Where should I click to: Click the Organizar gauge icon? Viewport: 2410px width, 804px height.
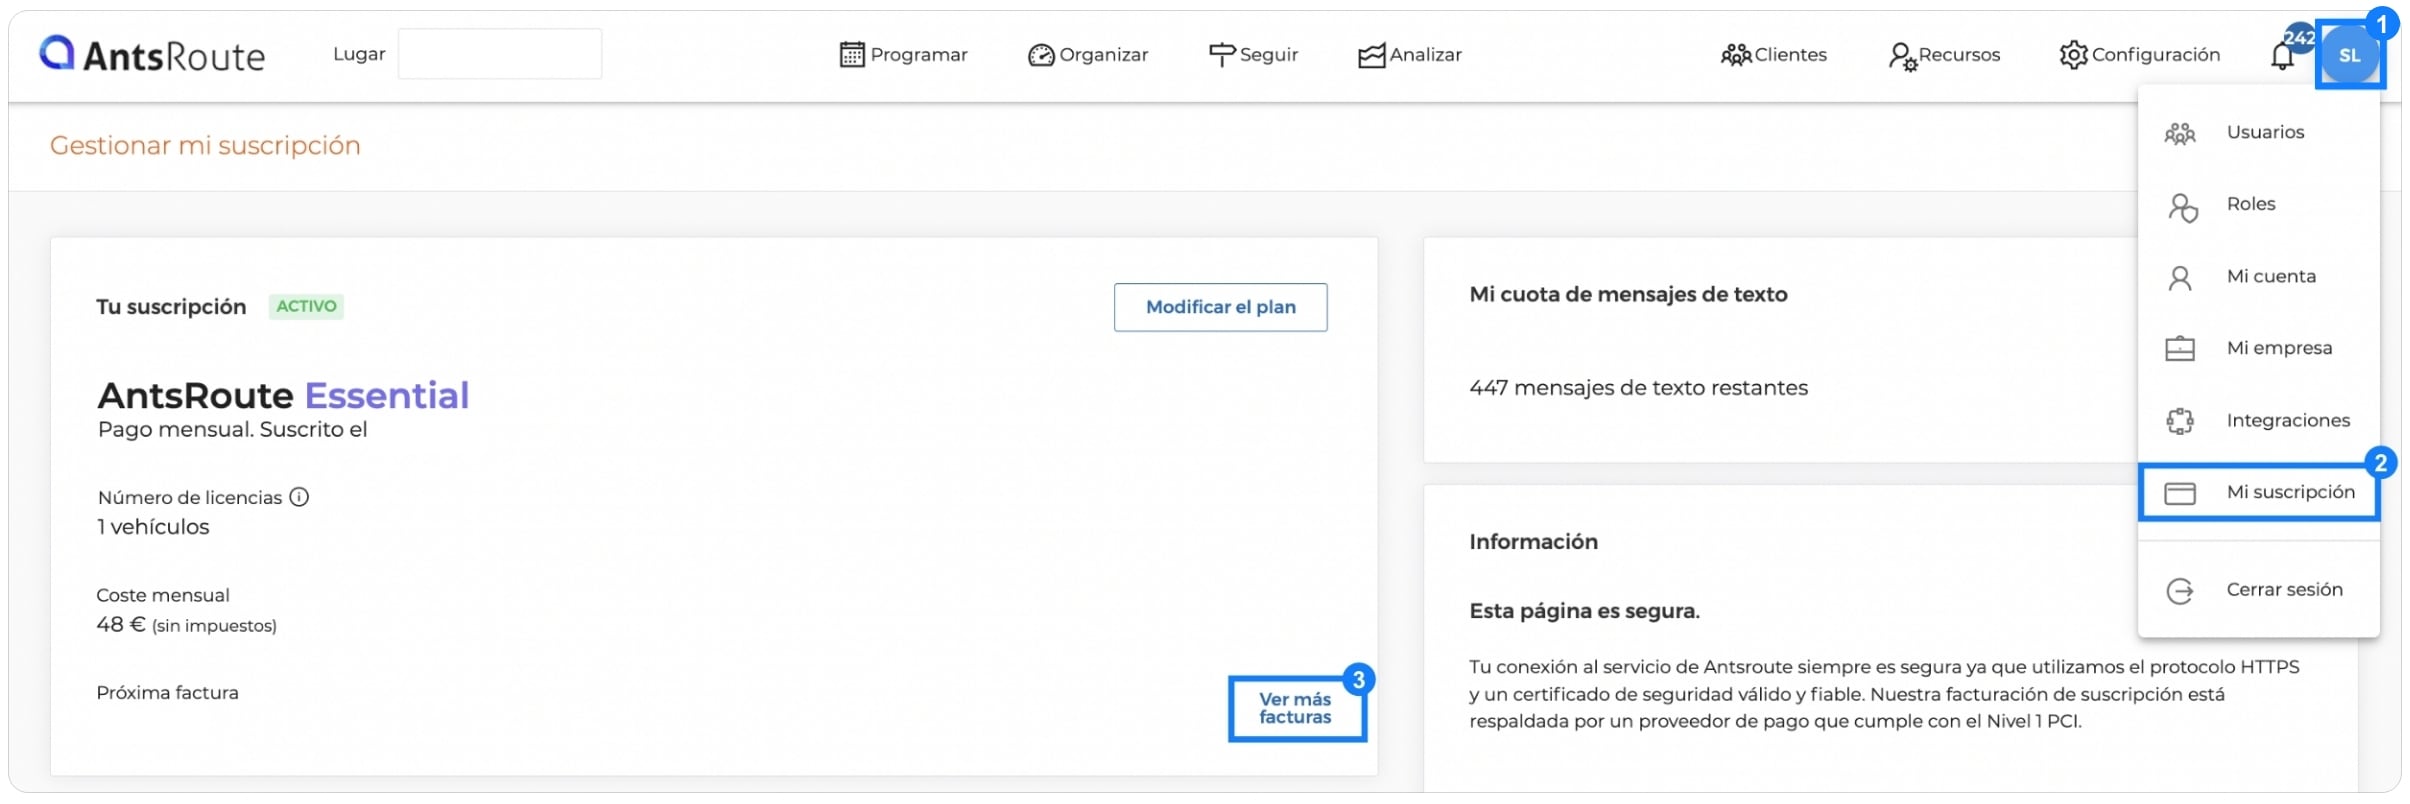(1041, 55)
